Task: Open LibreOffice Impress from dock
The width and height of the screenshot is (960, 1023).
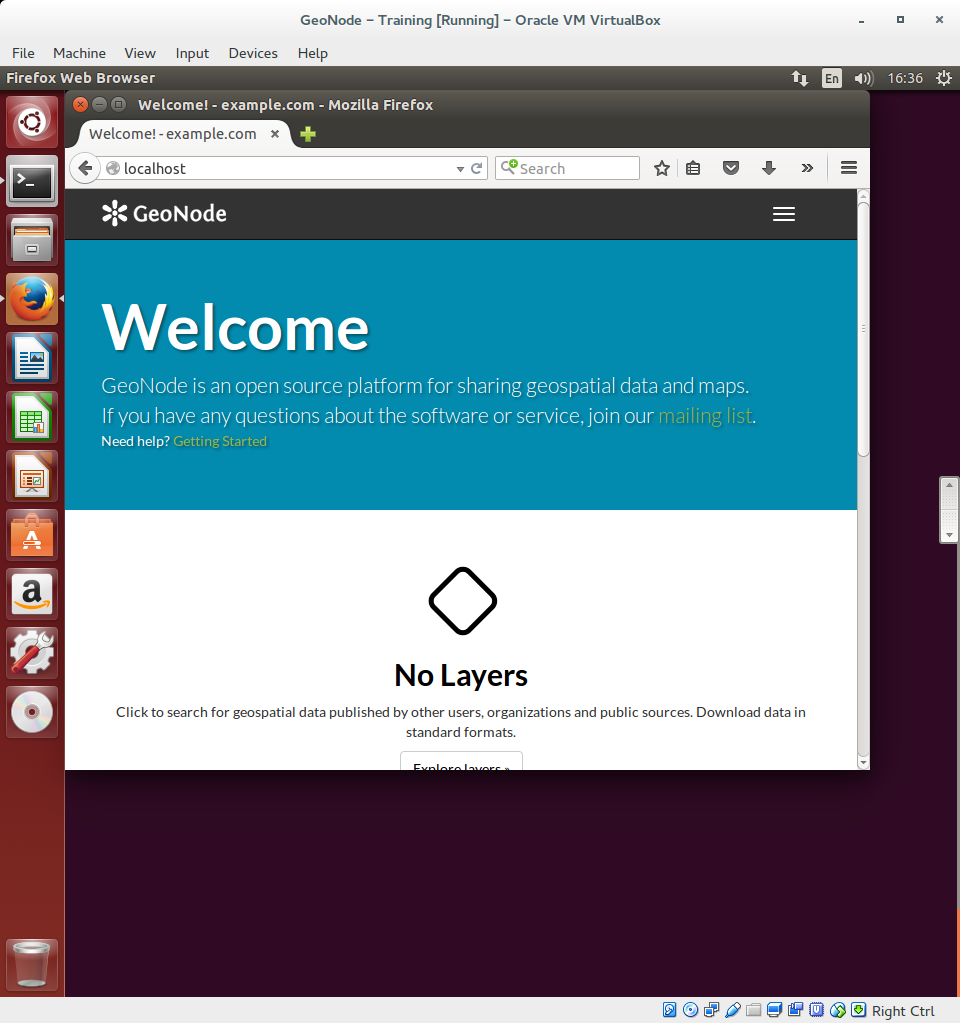Action: pos(32,476)
